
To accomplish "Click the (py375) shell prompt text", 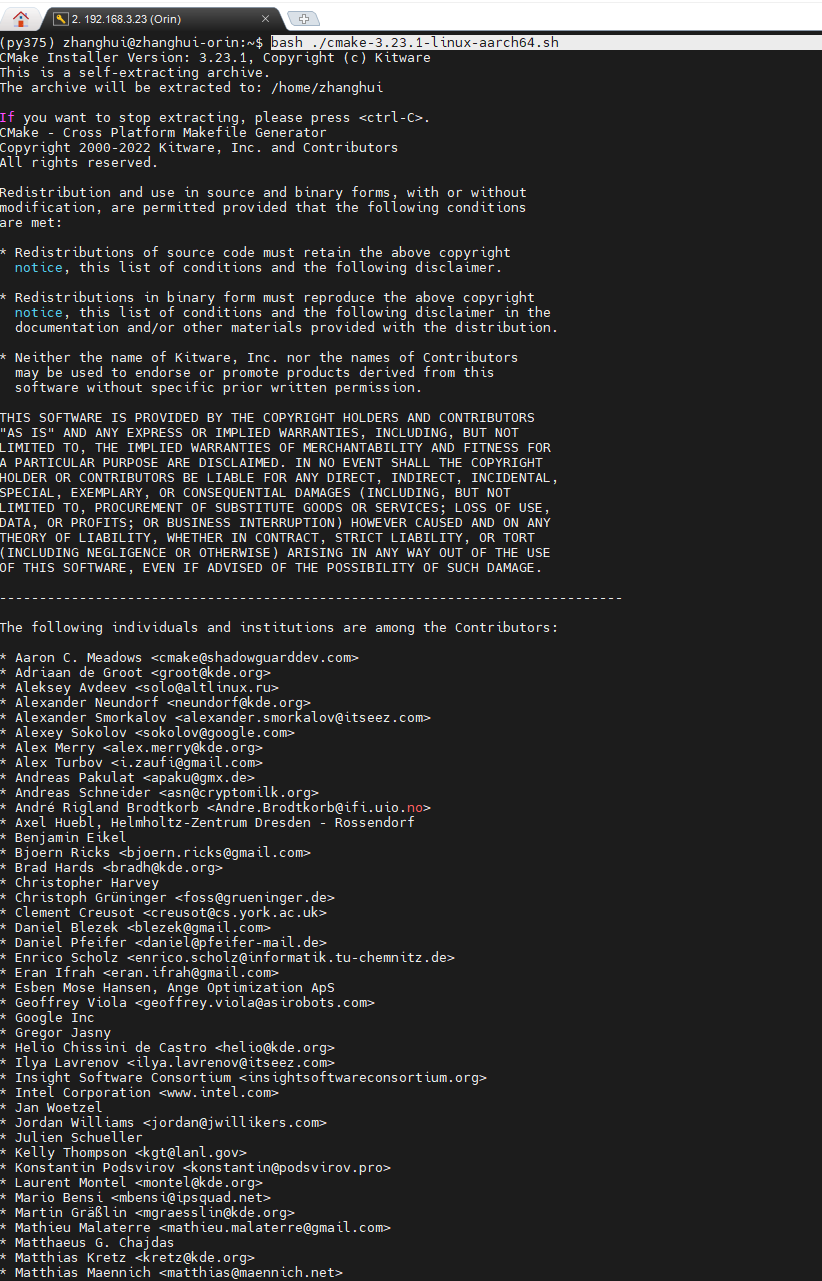I will pos(27,43).
